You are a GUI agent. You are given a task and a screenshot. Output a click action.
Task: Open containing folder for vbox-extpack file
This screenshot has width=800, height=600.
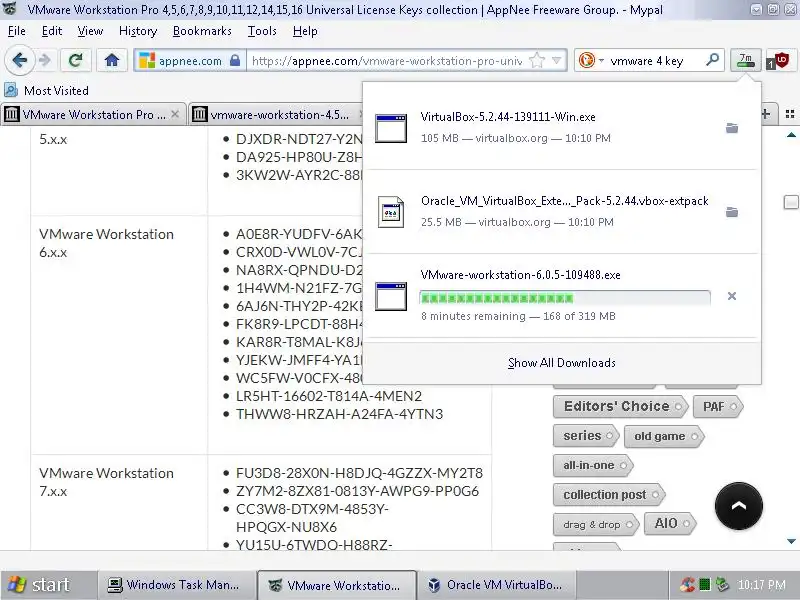tap(732, 211)
